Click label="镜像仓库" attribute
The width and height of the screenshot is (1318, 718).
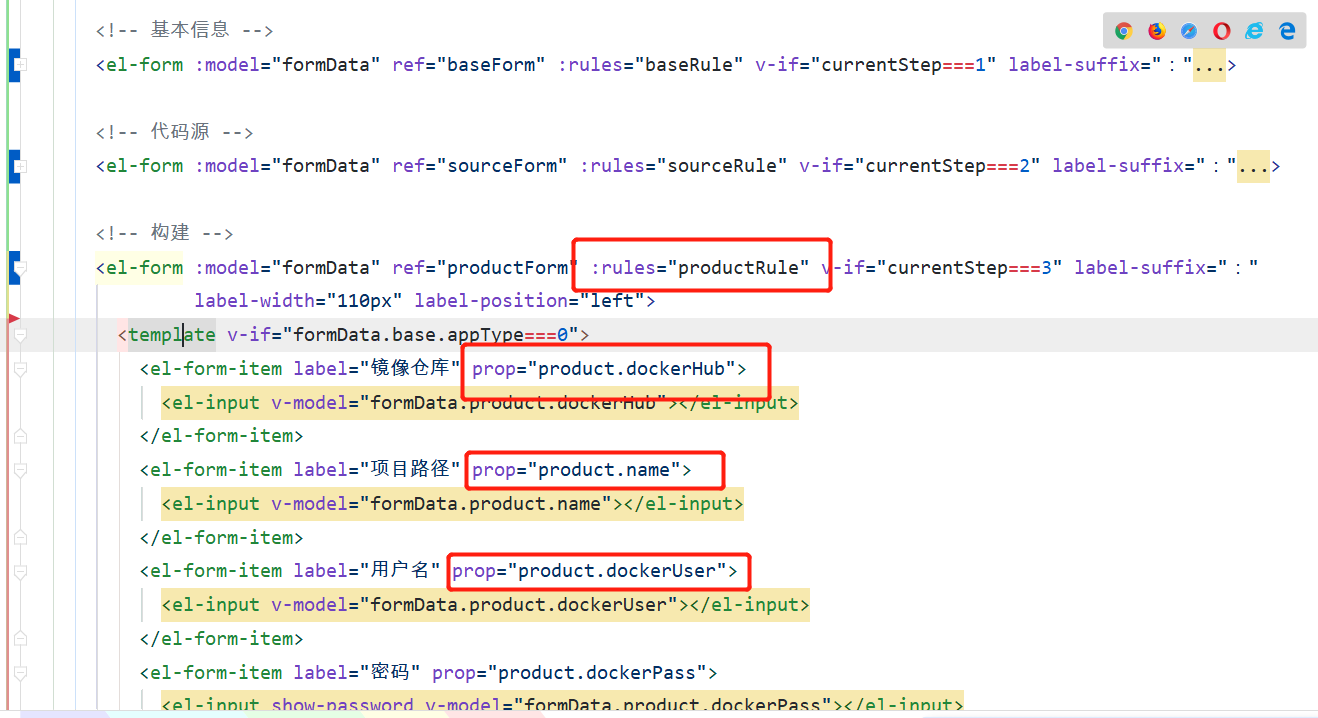coord(377,369)
